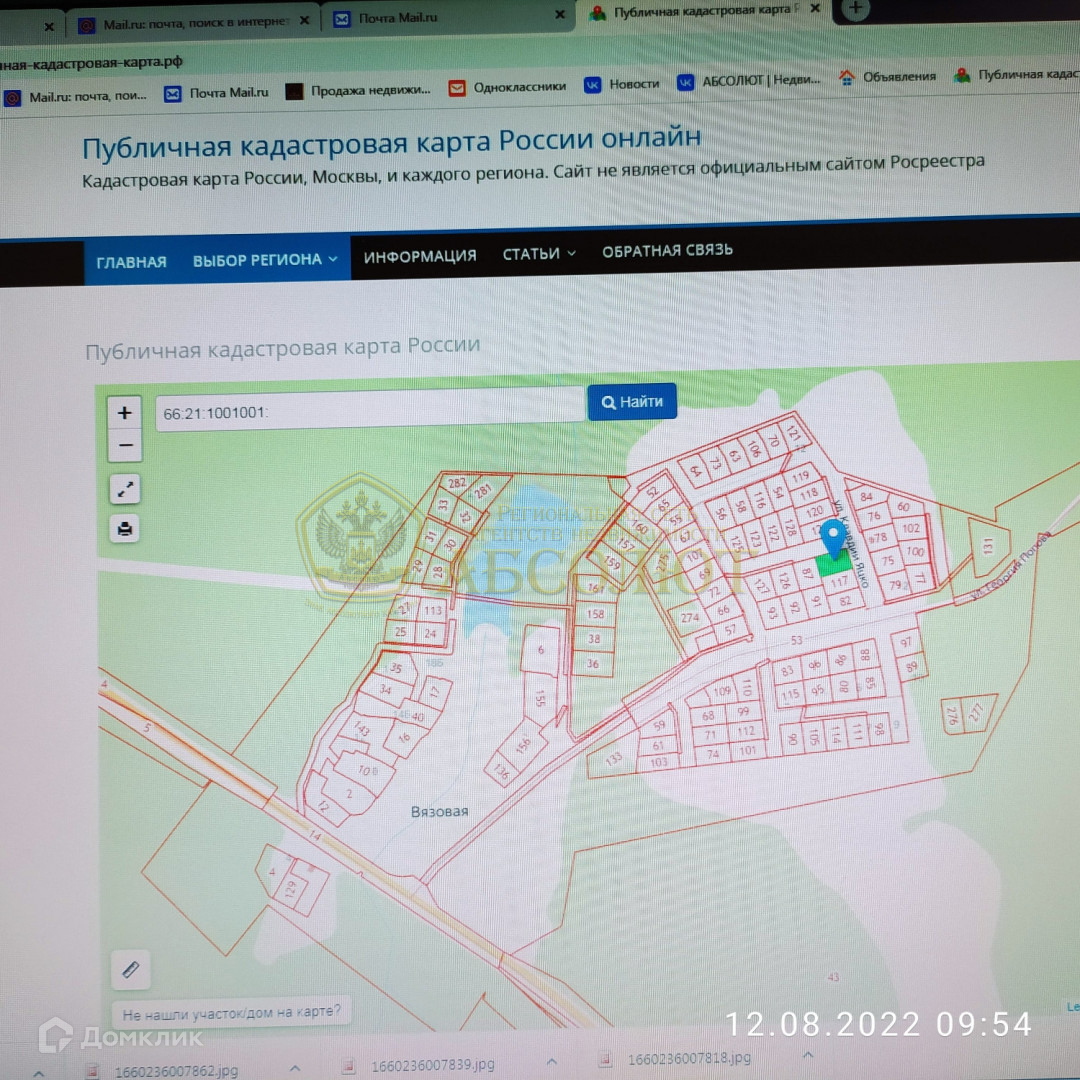Switch to Почта Mail.ru browser tab
The width and height of the screenshot is (1080, 1080).
coord(448,18)
